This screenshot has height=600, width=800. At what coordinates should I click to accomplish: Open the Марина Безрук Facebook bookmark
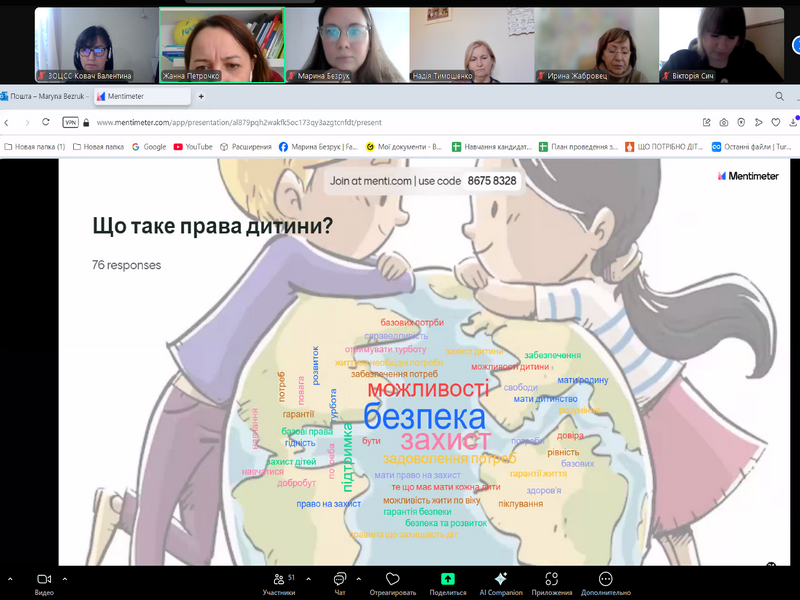[318, 147]
